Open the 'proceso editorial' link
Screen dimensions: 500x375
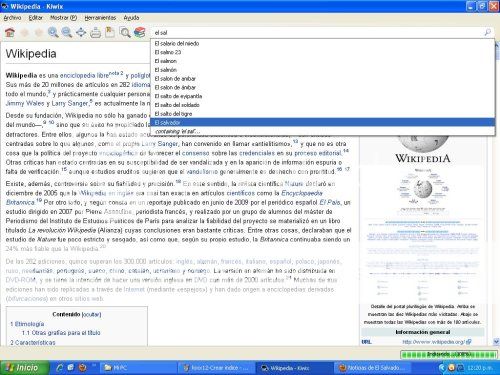click(x=318, y=153)
